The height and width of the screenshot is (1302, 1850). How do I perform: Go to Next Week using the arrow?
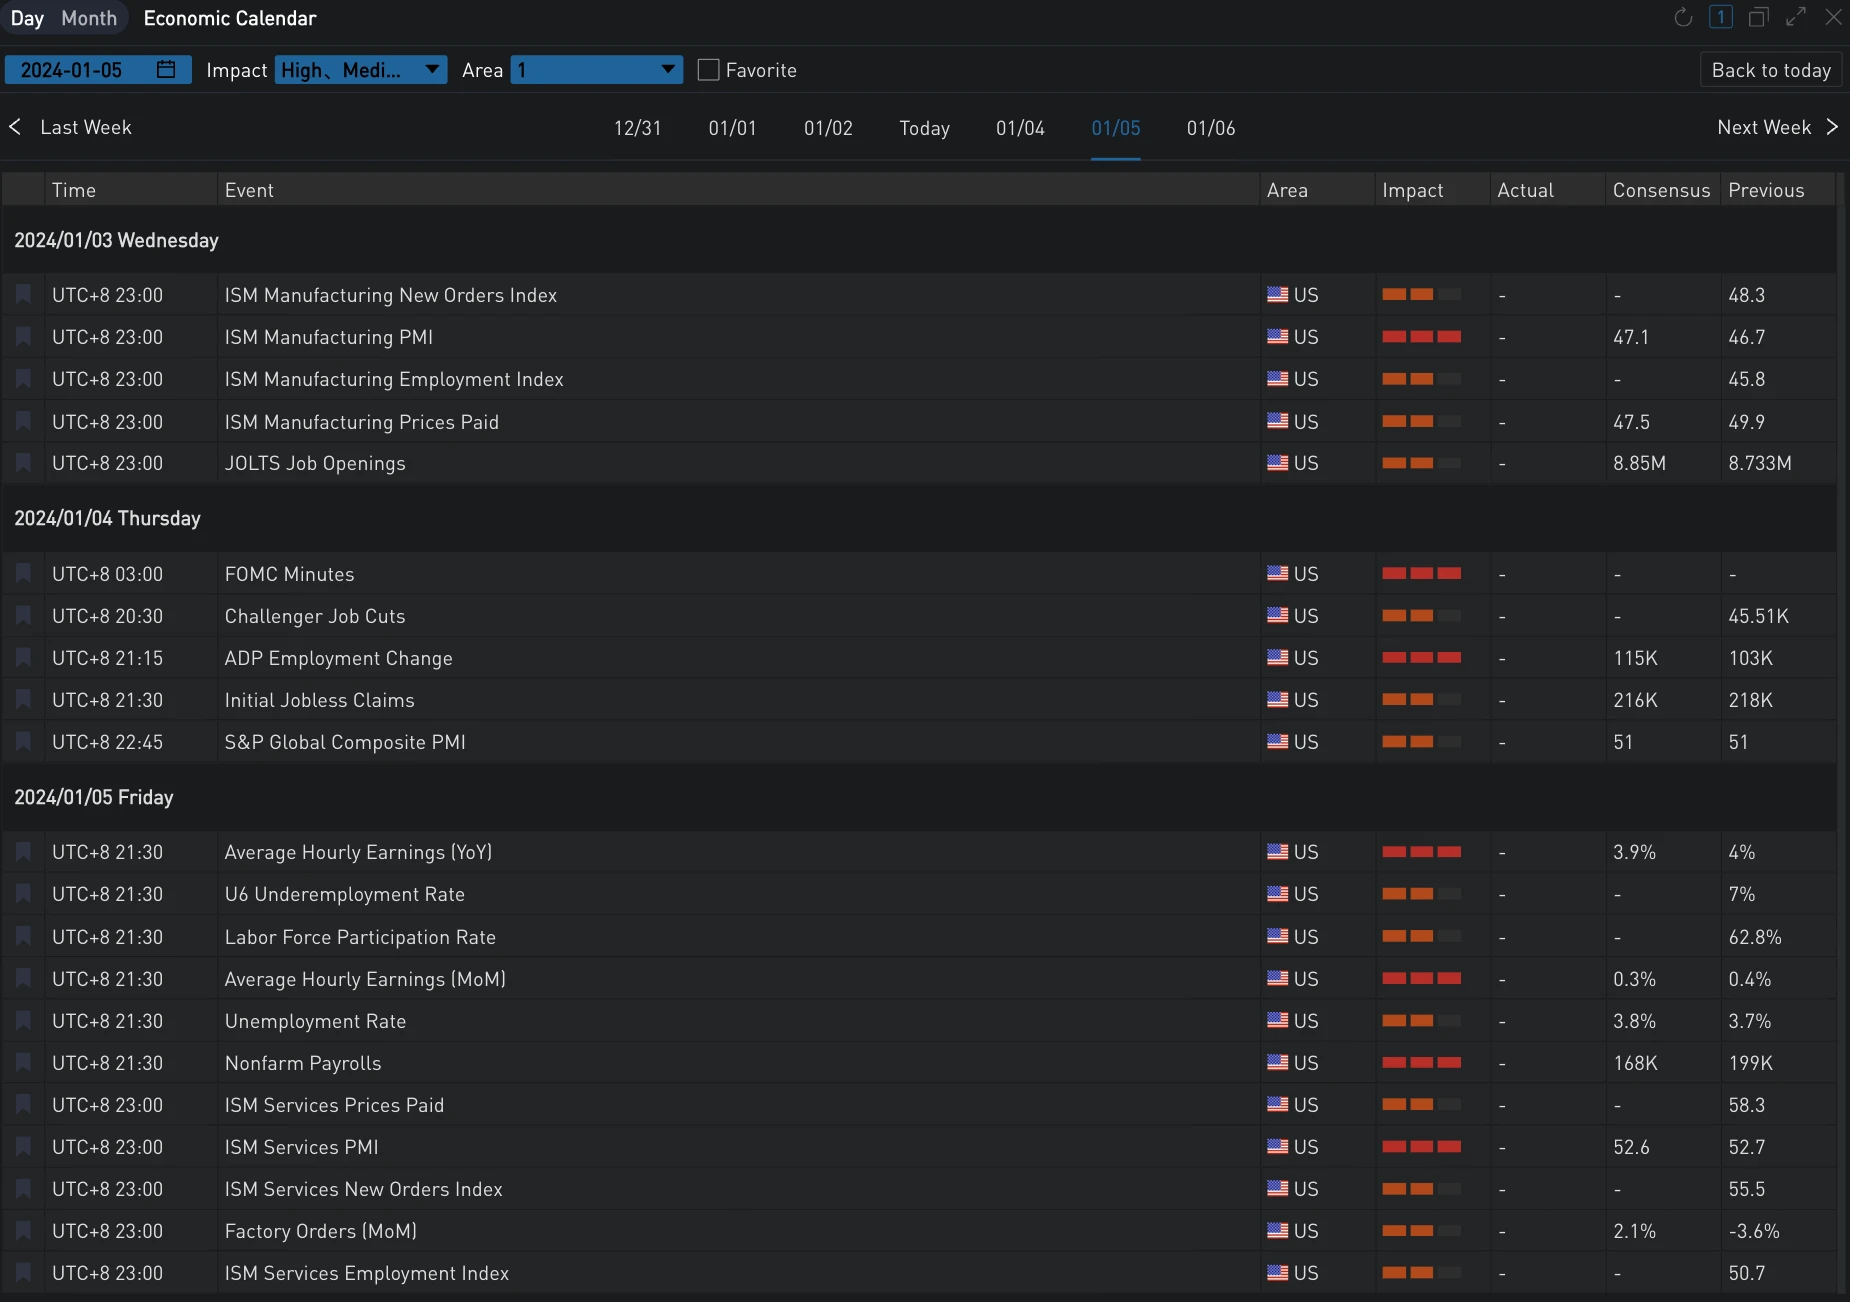click(1831, 127)
